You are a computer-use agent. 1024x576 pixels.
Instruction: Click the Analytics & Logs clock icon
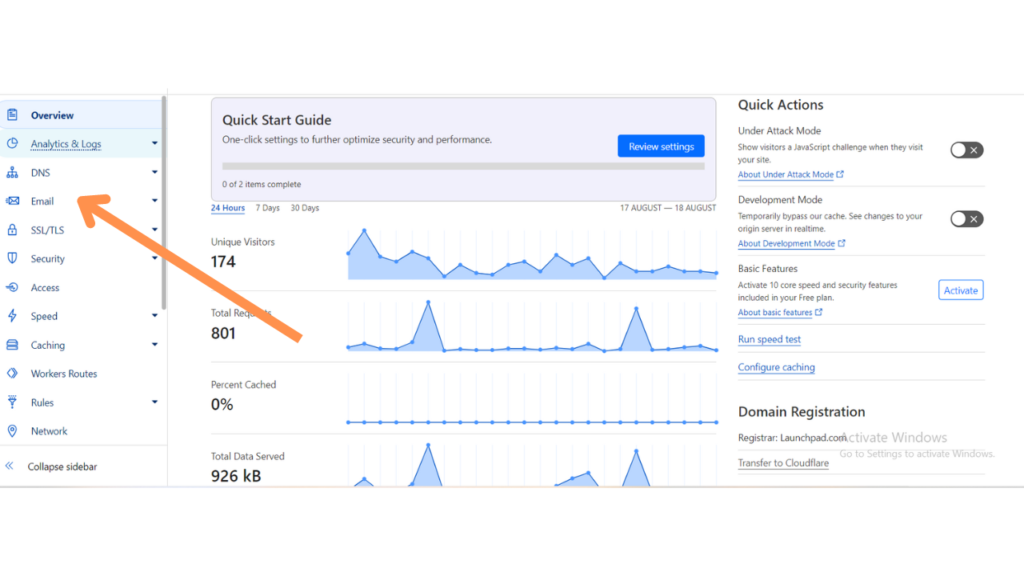pos(12,143)
